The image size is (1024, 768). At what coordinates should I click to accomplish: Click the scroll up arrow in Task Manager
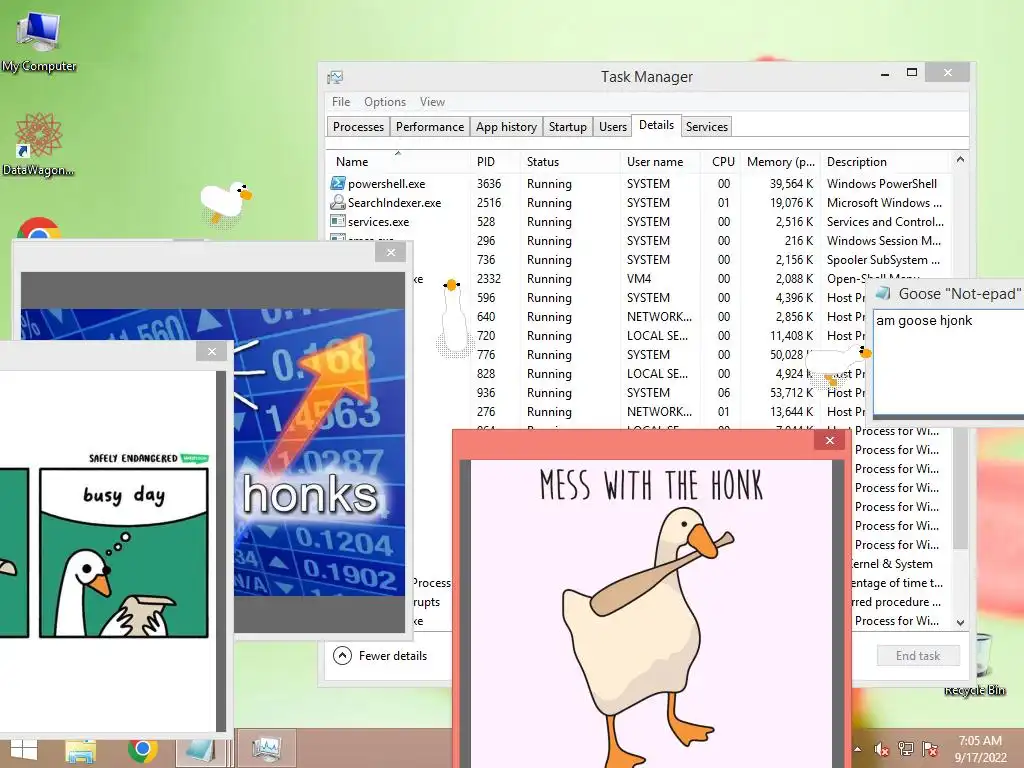(959, 159)
